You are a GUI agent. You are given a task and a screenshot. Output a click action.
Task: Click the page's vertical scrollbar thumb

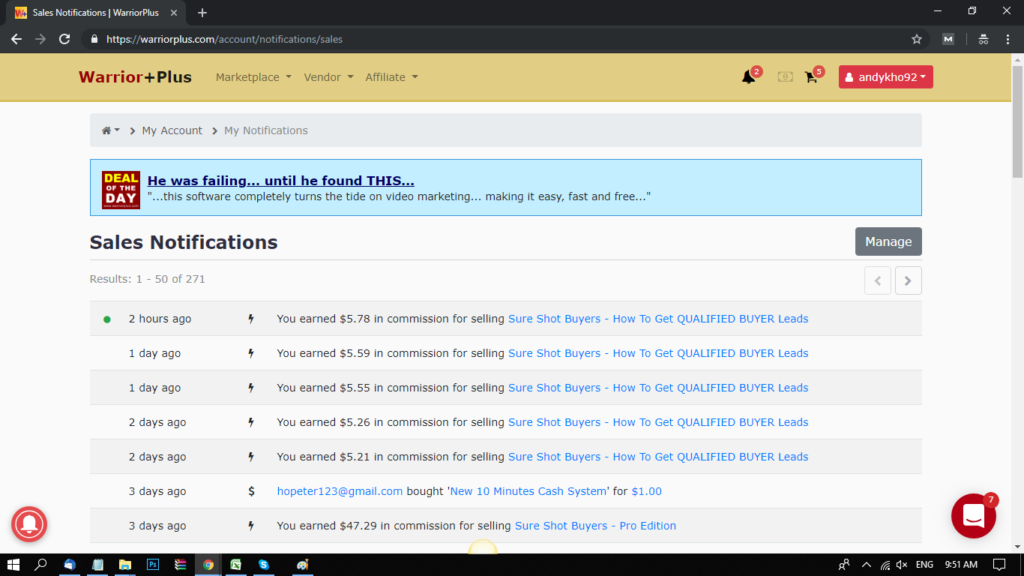(x=1017, y=121)
